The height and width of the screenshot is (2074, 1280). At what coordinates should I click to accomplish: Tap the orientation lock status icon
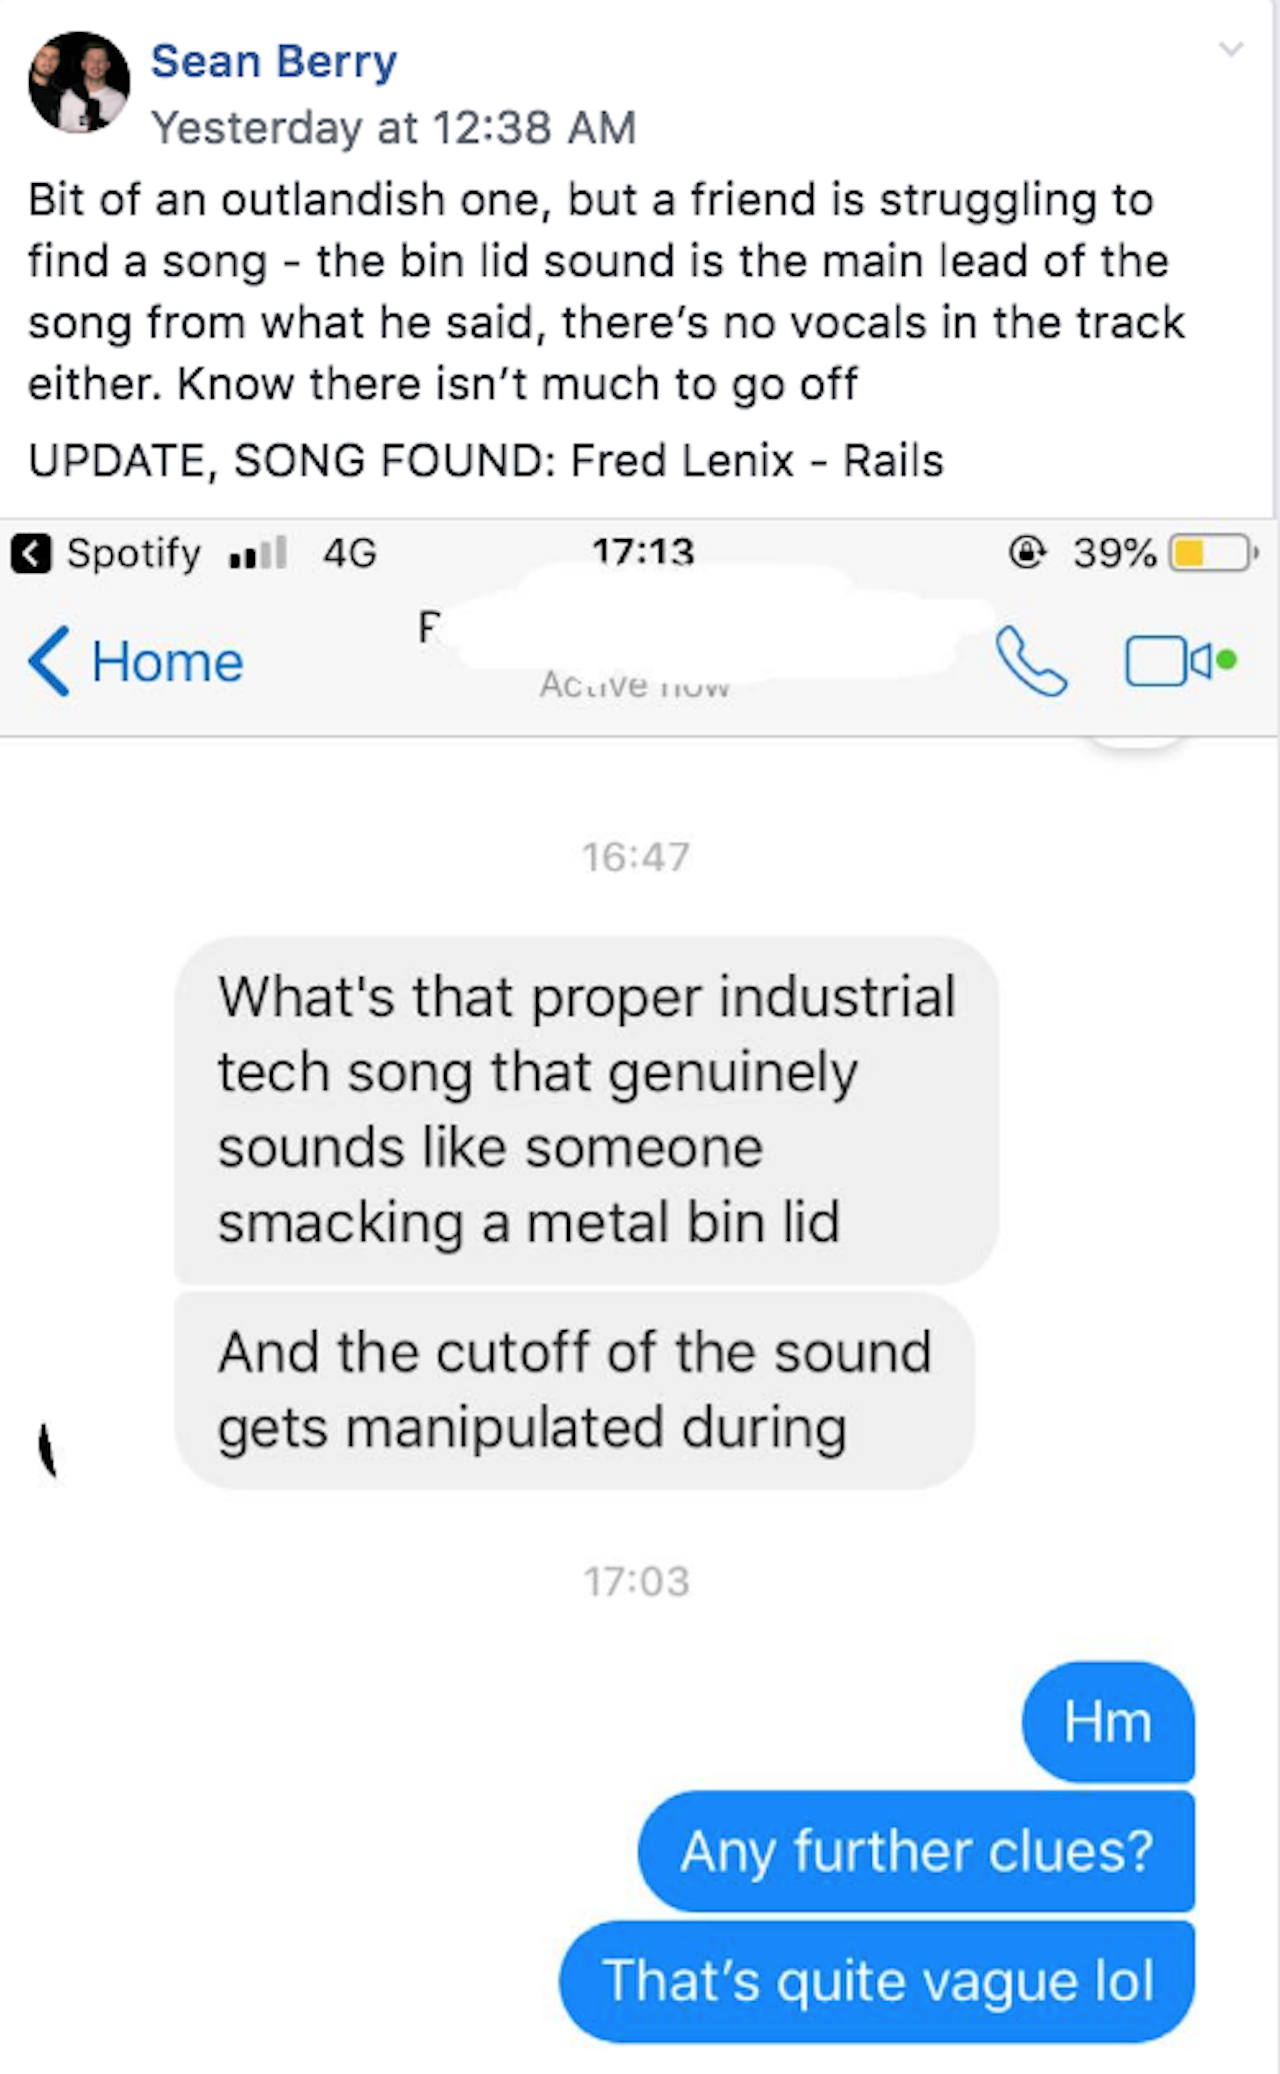pyautogui.click(x=1027, y=552)
